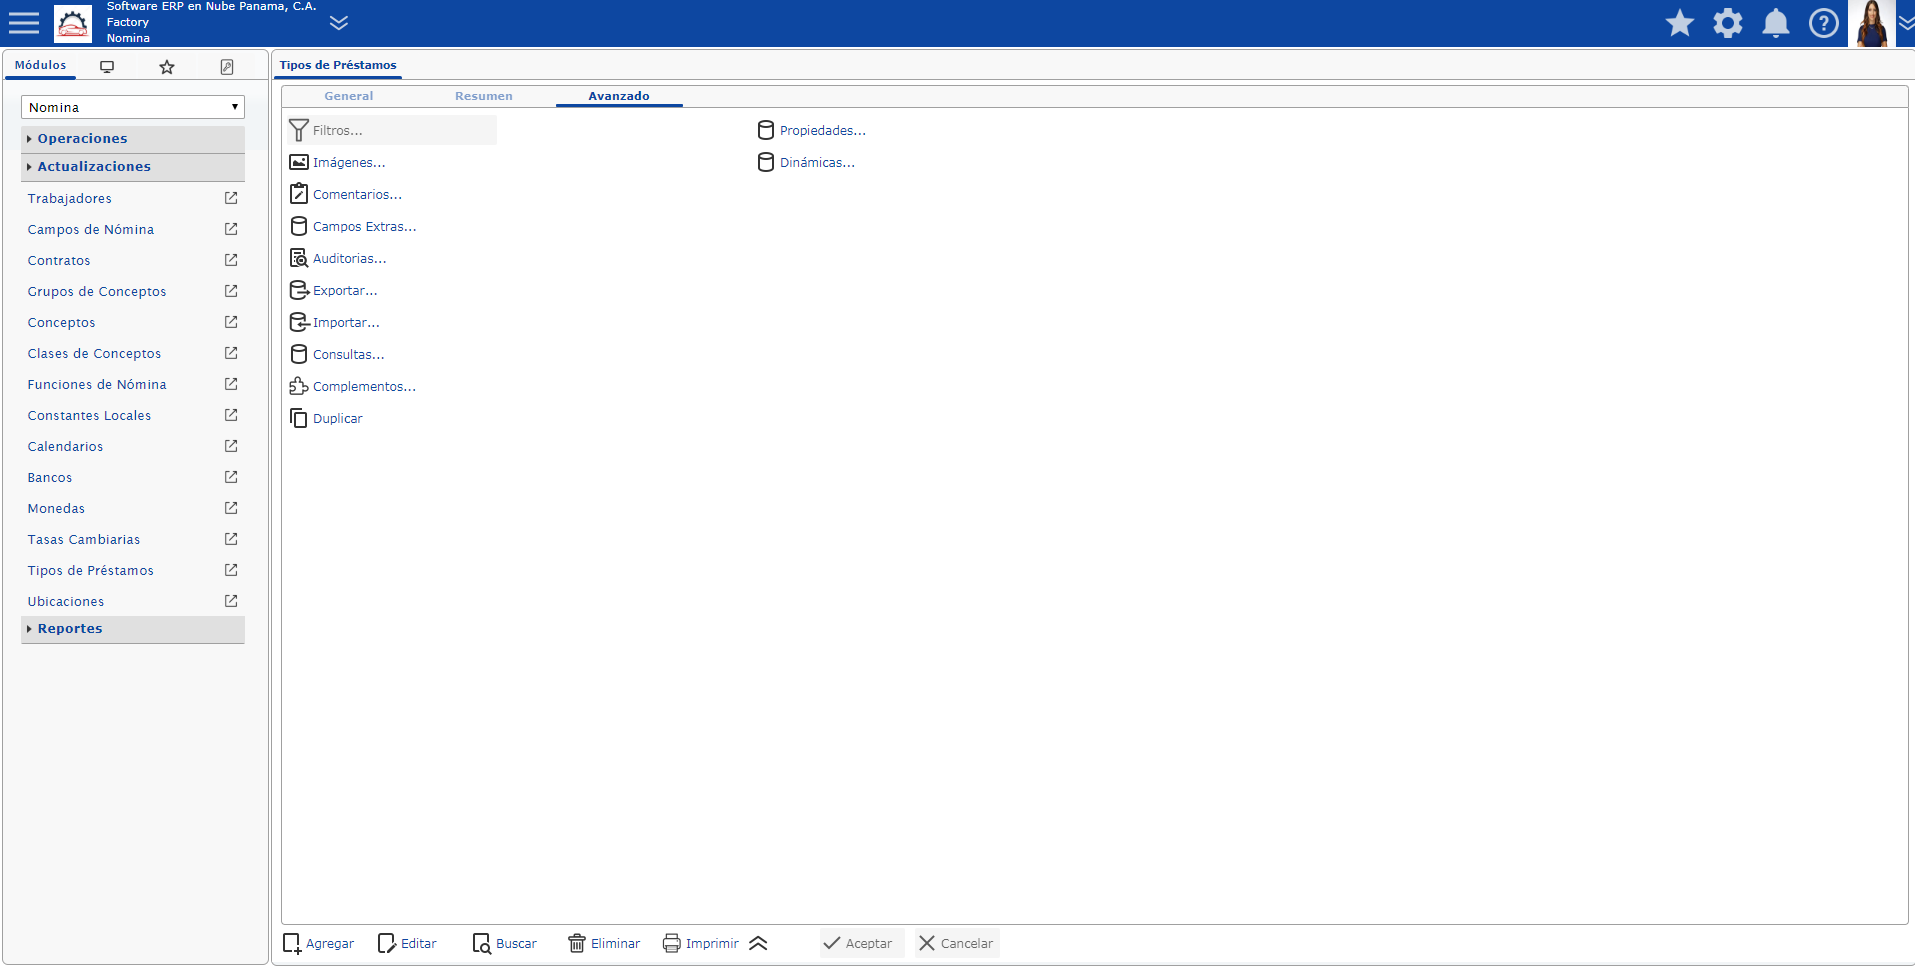The width and height of the screenshot is (1915, 967).
Task: Click the Filtros funnel icon
Action: (x=299, y=130)
